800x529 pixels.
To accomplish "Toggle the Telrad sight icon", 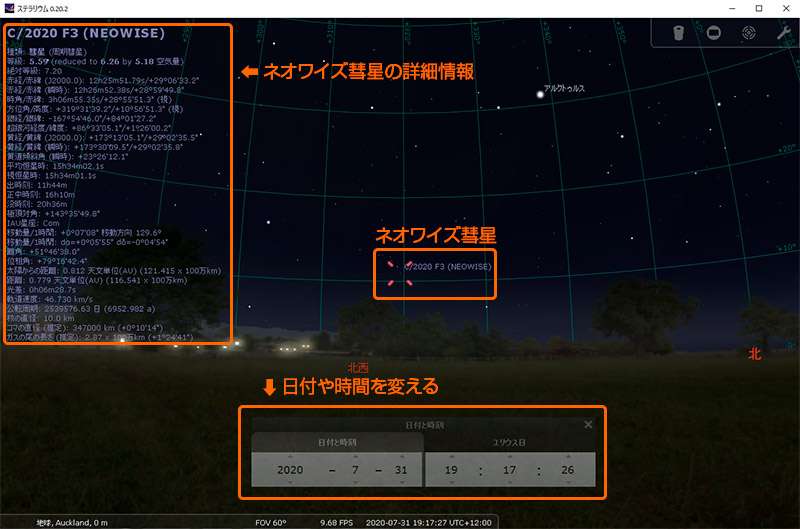I will click(748, 33).
